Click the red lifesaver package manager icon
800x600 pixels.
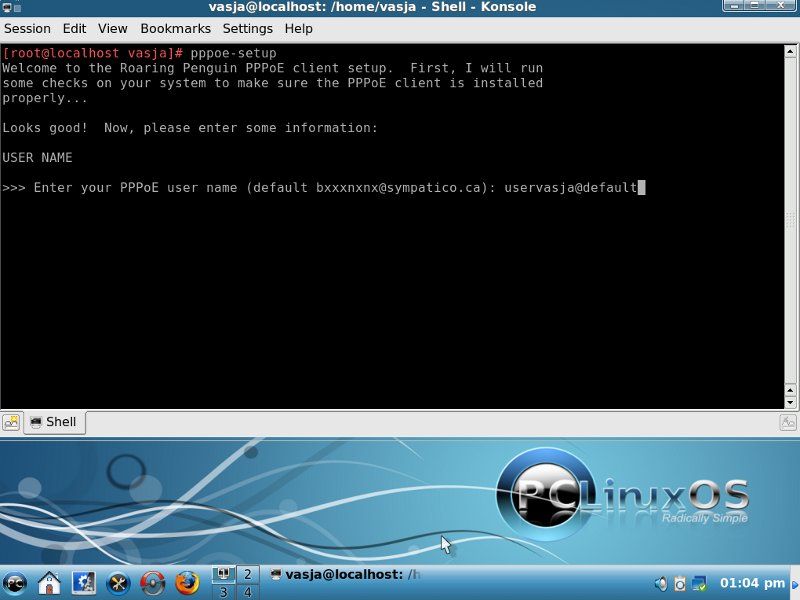[x=152, y=582]
